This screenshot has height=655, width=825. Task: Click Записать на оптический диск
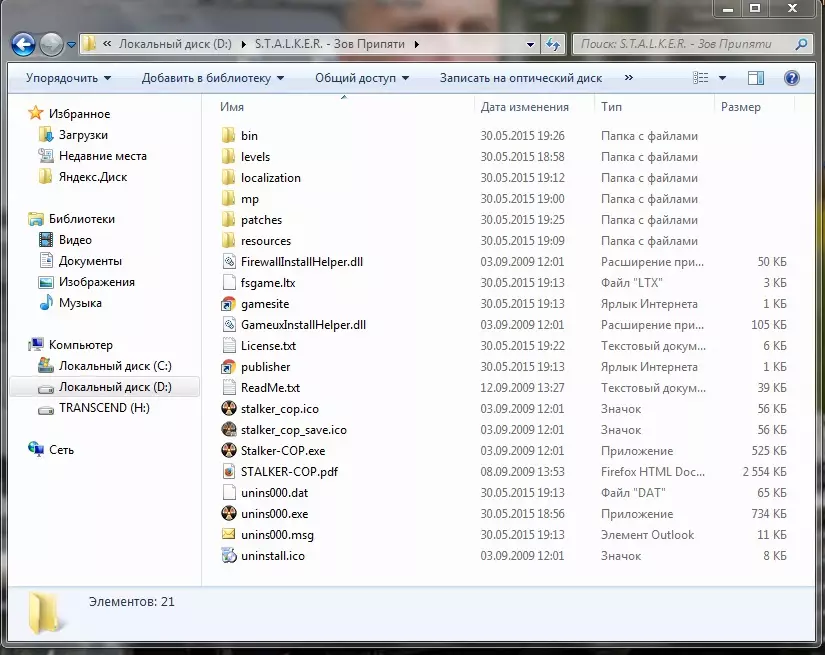pos(521,78)
